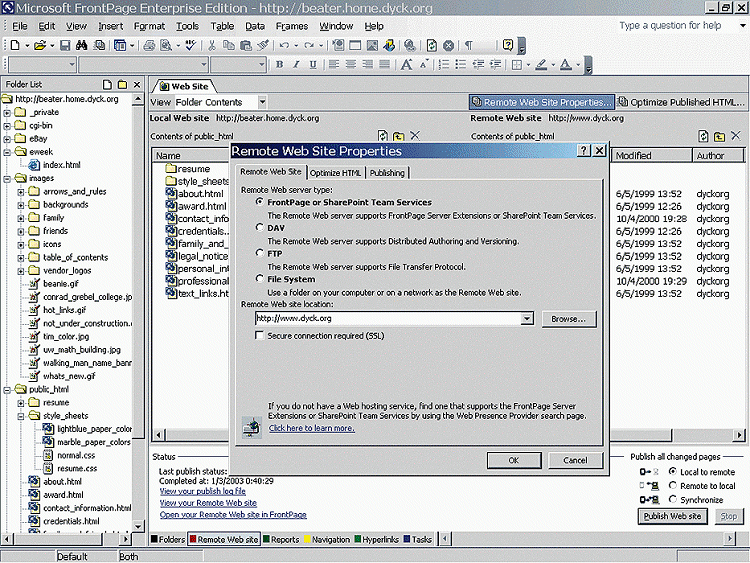
Task: Click the Help question mark toolbar icon
Action: 507,45
